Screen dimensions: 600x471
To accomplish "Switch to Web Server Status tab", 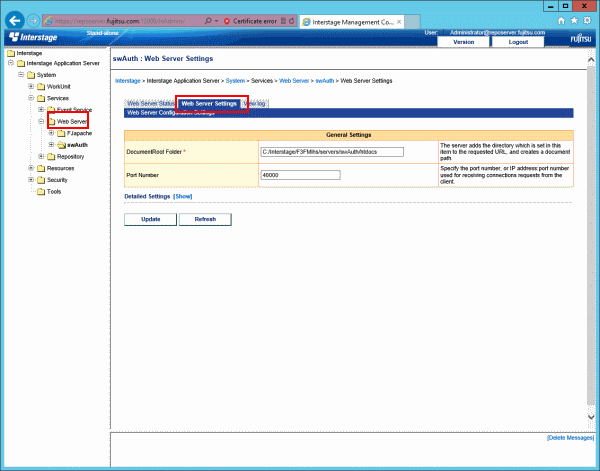I will click(151, 104).
